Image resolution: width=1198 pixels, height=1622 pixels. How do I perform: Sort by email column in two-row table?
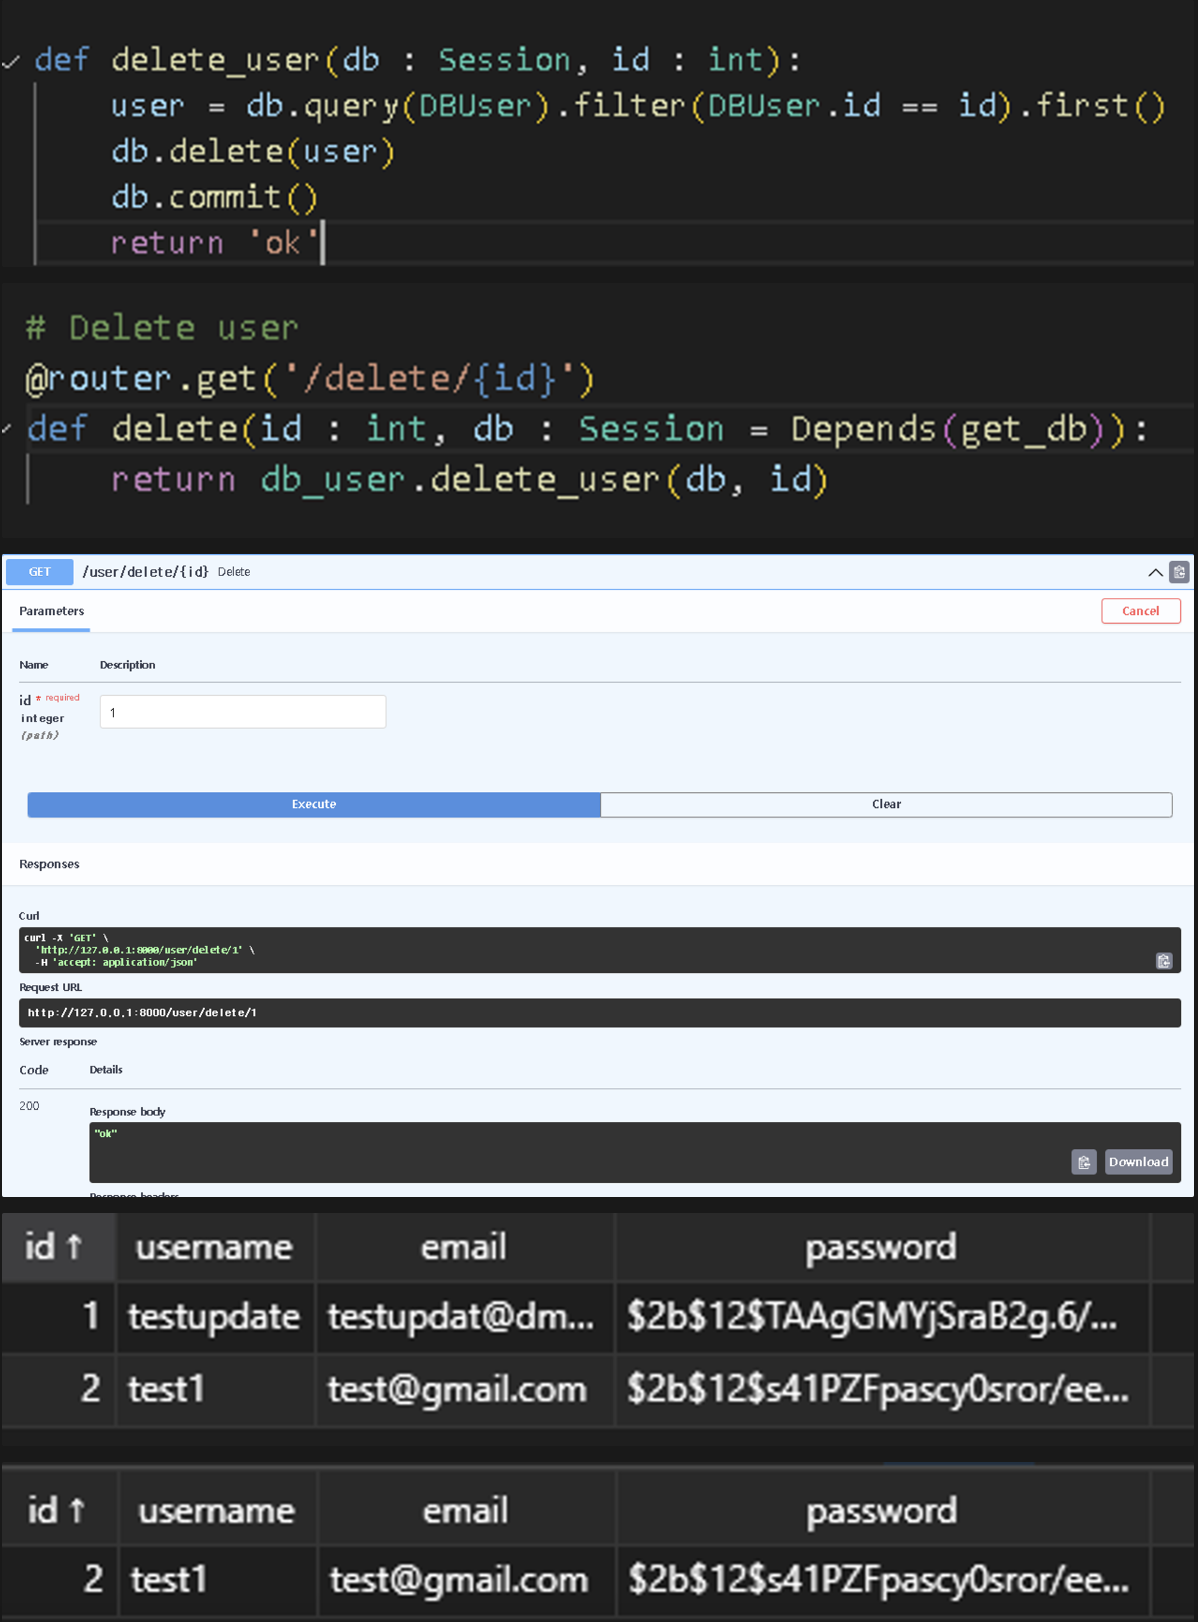point(463,1247)
